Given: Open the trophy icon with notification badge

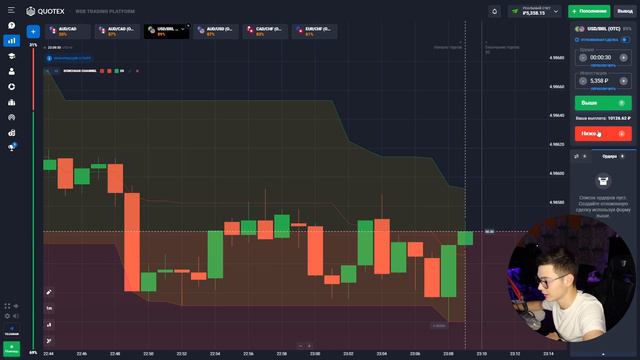Looking at the screenshot, I should coord(12,147).
